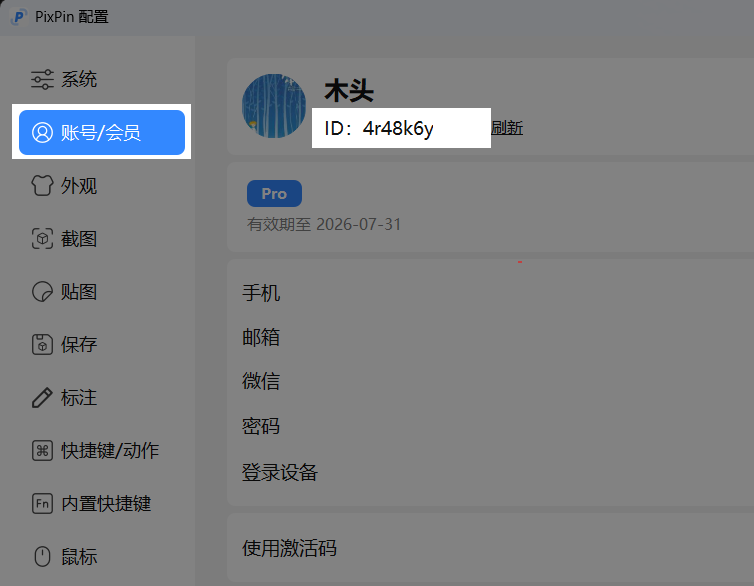Select the 账号/会员 tab label

coord(101,133)
